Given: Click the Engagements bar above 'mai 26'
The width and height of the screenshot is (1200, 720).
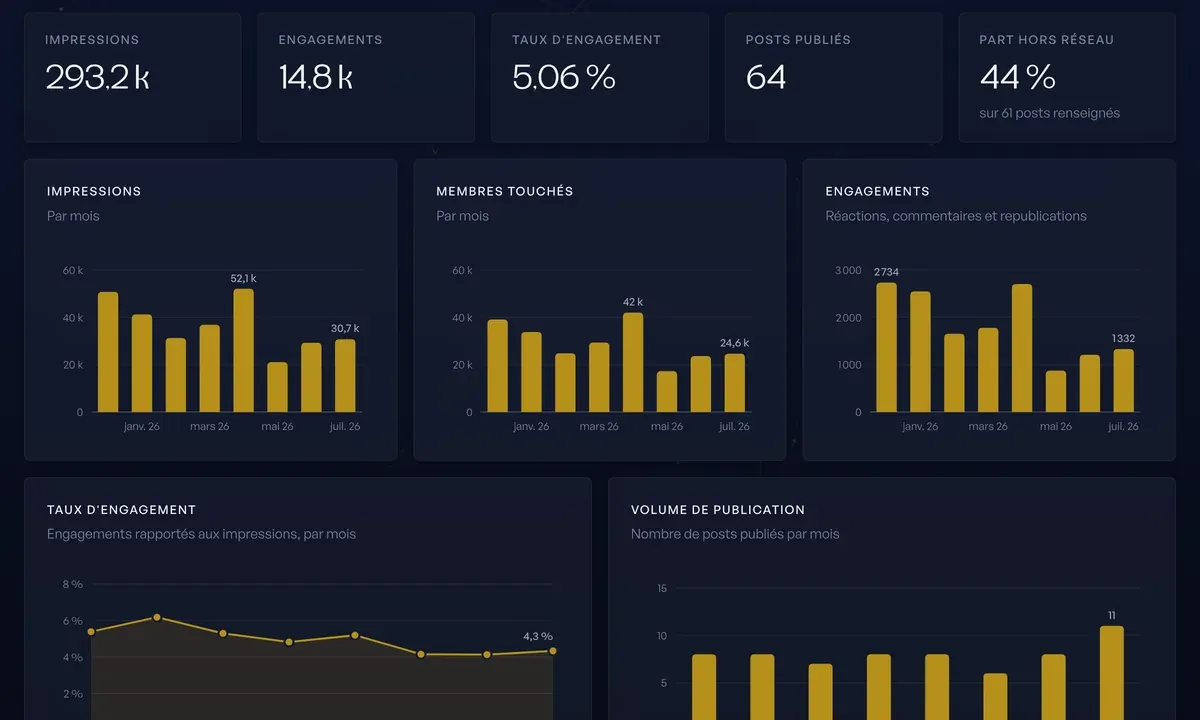Looking at the screenshot, I should pos(1055,391).
